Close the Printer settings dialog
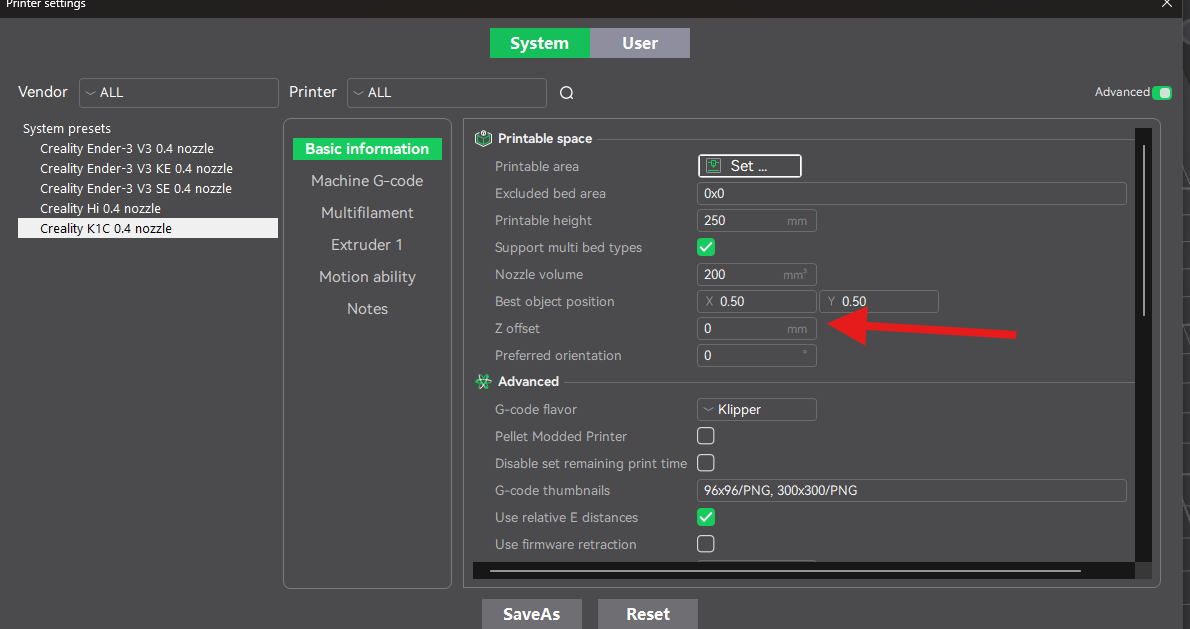 (x=1167, y=4)
